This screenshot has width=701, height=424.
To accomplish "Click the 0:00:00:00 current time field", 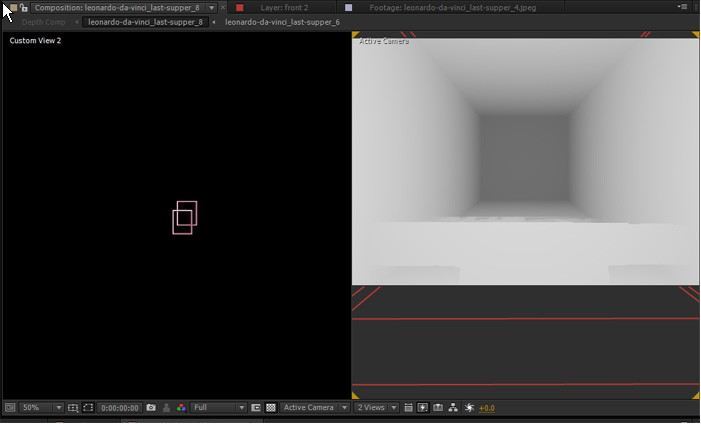I will (119, 408).
